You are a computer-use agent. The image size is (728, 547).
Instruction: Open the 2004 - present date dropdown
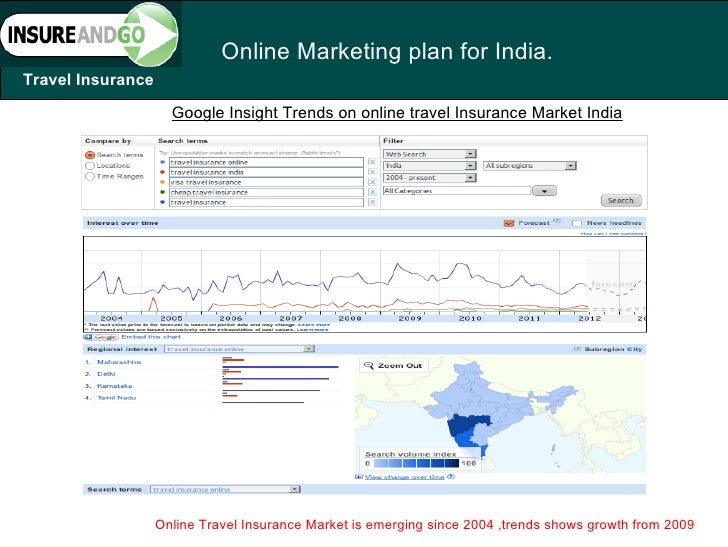click(429, 178)
